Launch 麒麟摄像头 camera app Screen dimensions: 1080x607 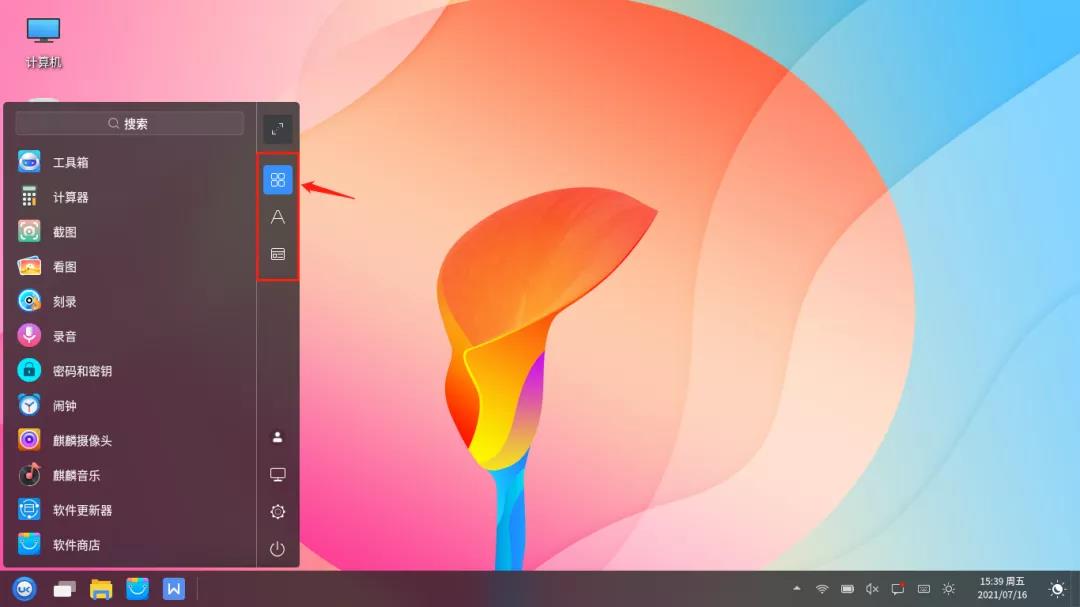click(82, 440)
